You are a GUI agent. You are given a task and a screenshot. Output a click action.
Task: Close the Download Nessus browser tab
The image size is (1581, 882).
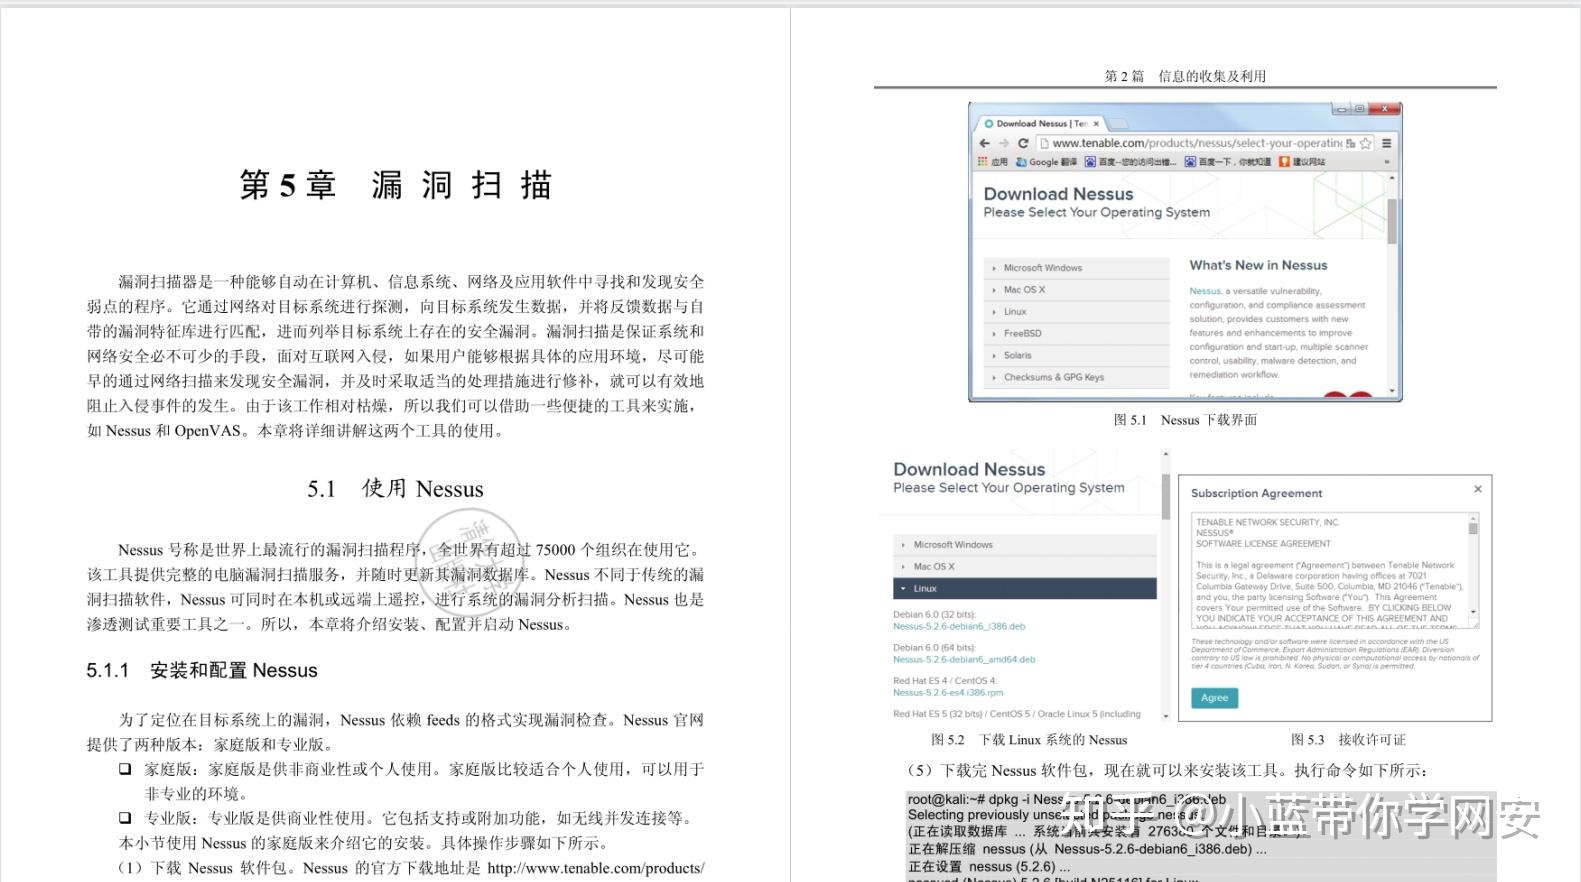[1096, 124]
